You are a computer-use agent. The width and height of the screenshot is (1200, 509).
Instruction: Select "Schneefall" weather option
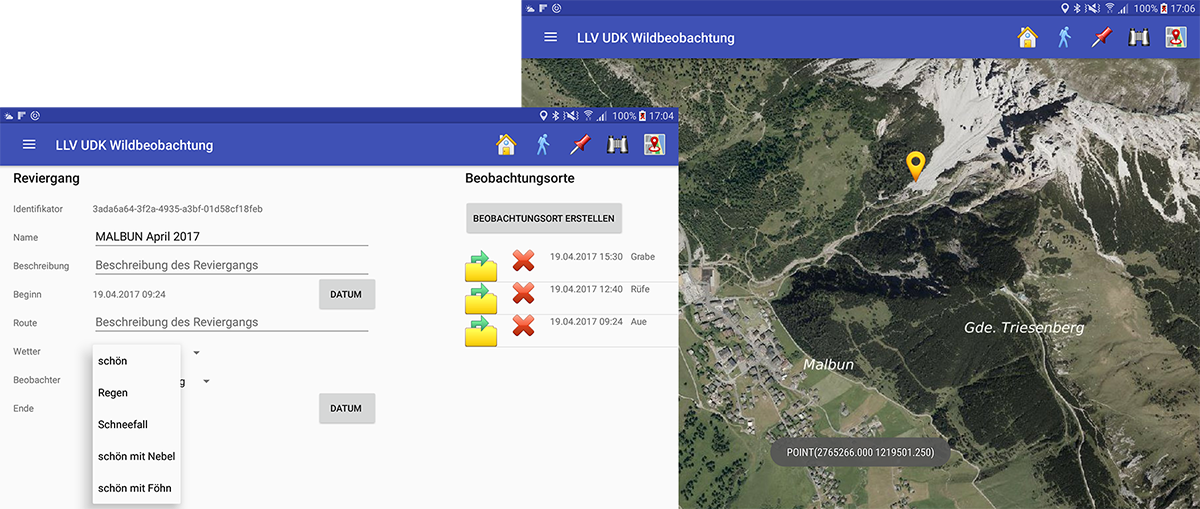point(137,424)
